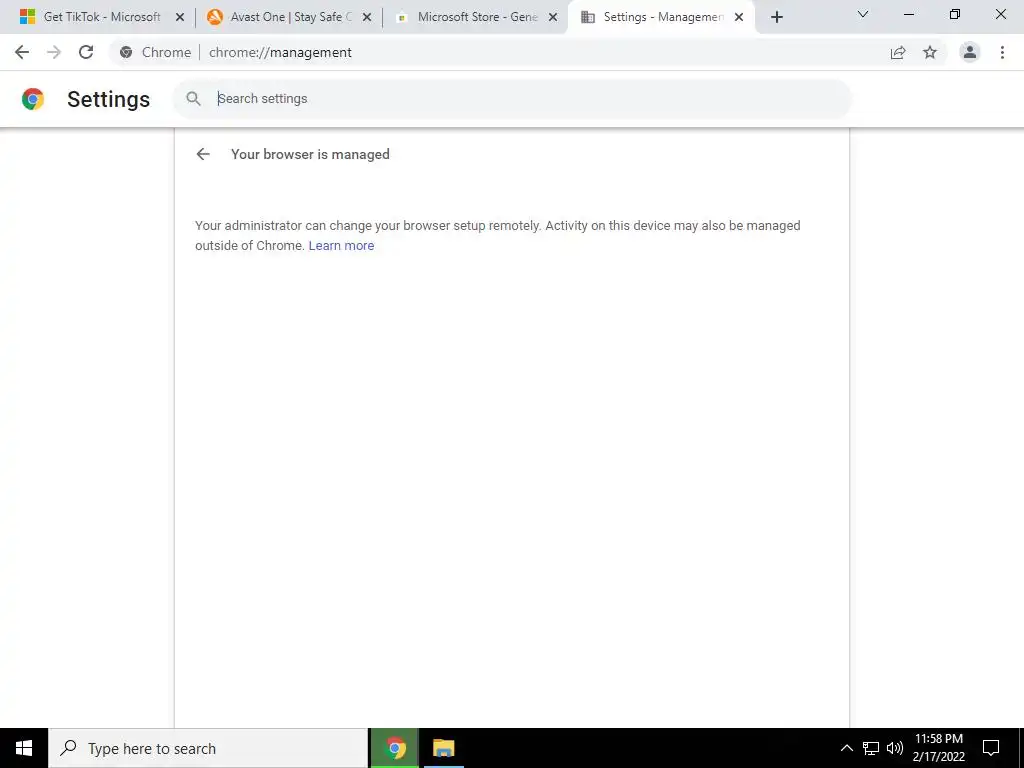Screen dimensions: 1024x768
Task: Restore down the Chrome window
Action: point(954,14)
